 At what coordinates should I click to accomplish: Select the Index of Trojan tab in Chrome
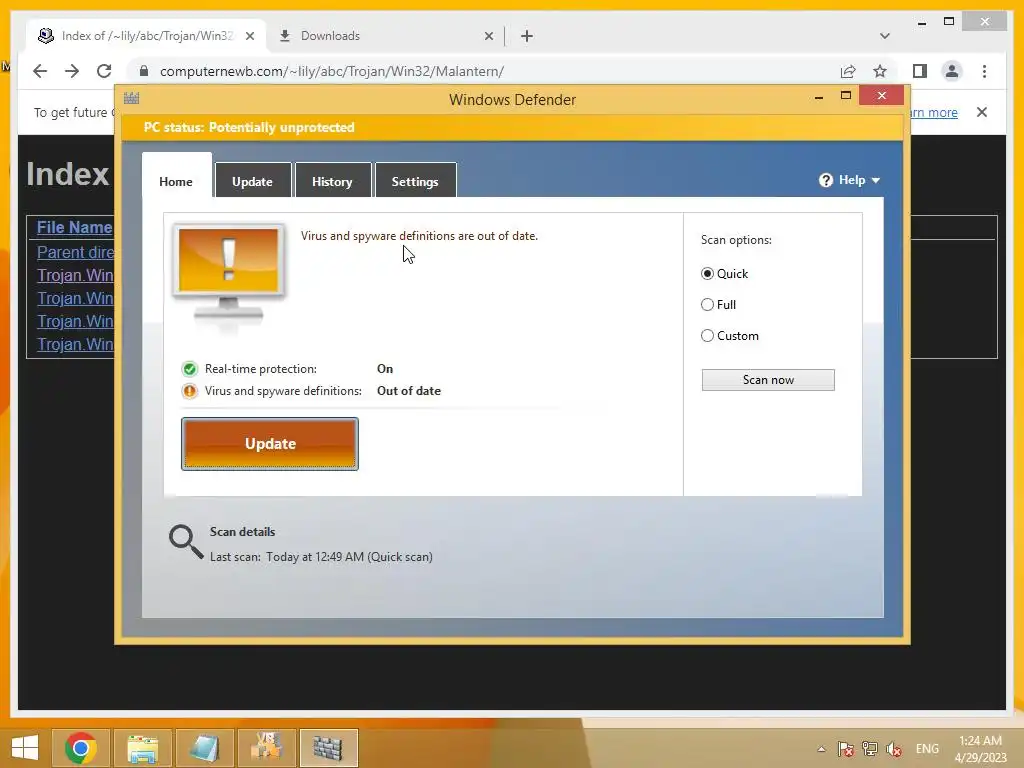tap(147, 36)
